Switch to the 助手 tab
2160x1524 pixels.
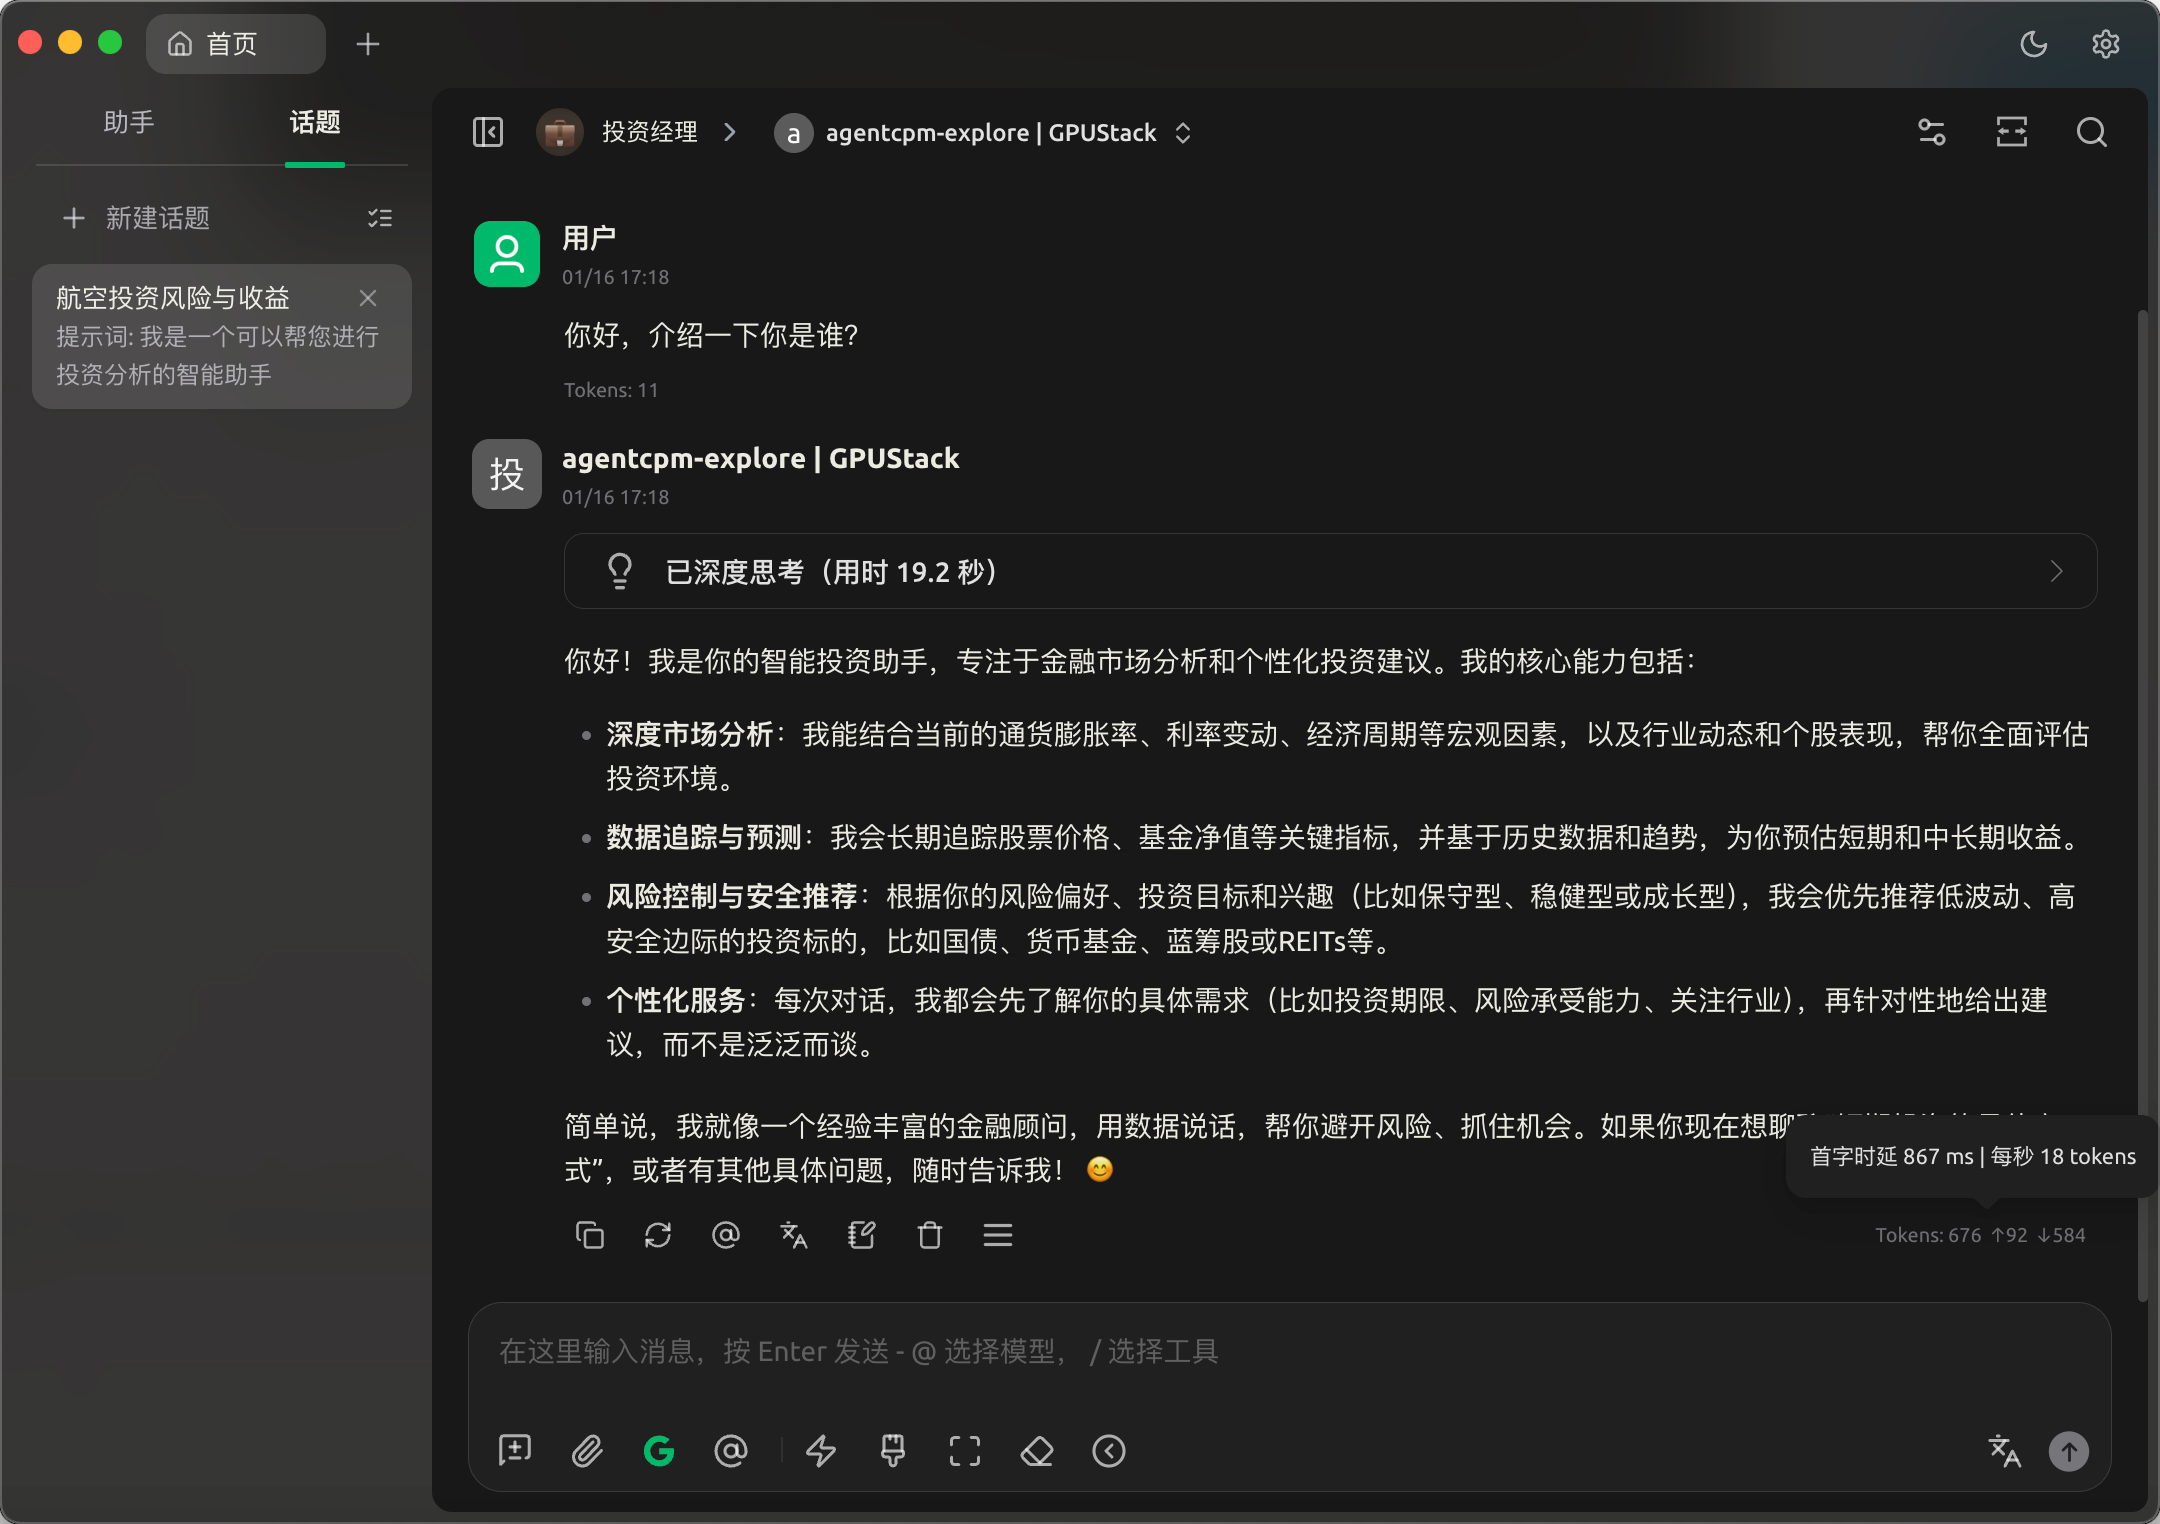pyautogui.click(x=129, y=123)
